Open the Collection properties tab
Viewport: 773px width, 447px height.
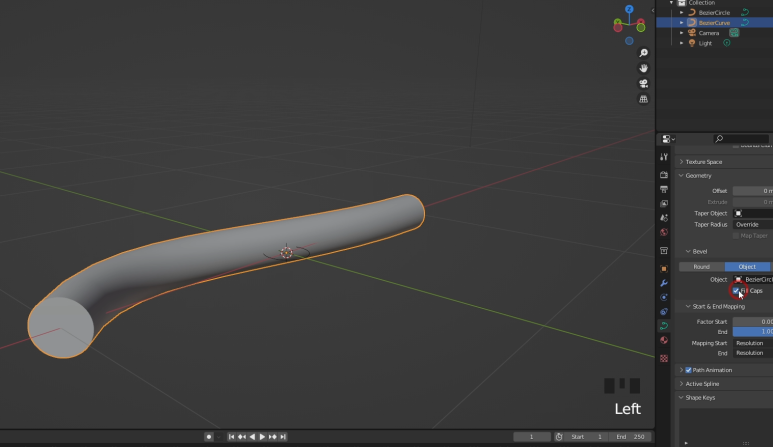coord(664,251)
